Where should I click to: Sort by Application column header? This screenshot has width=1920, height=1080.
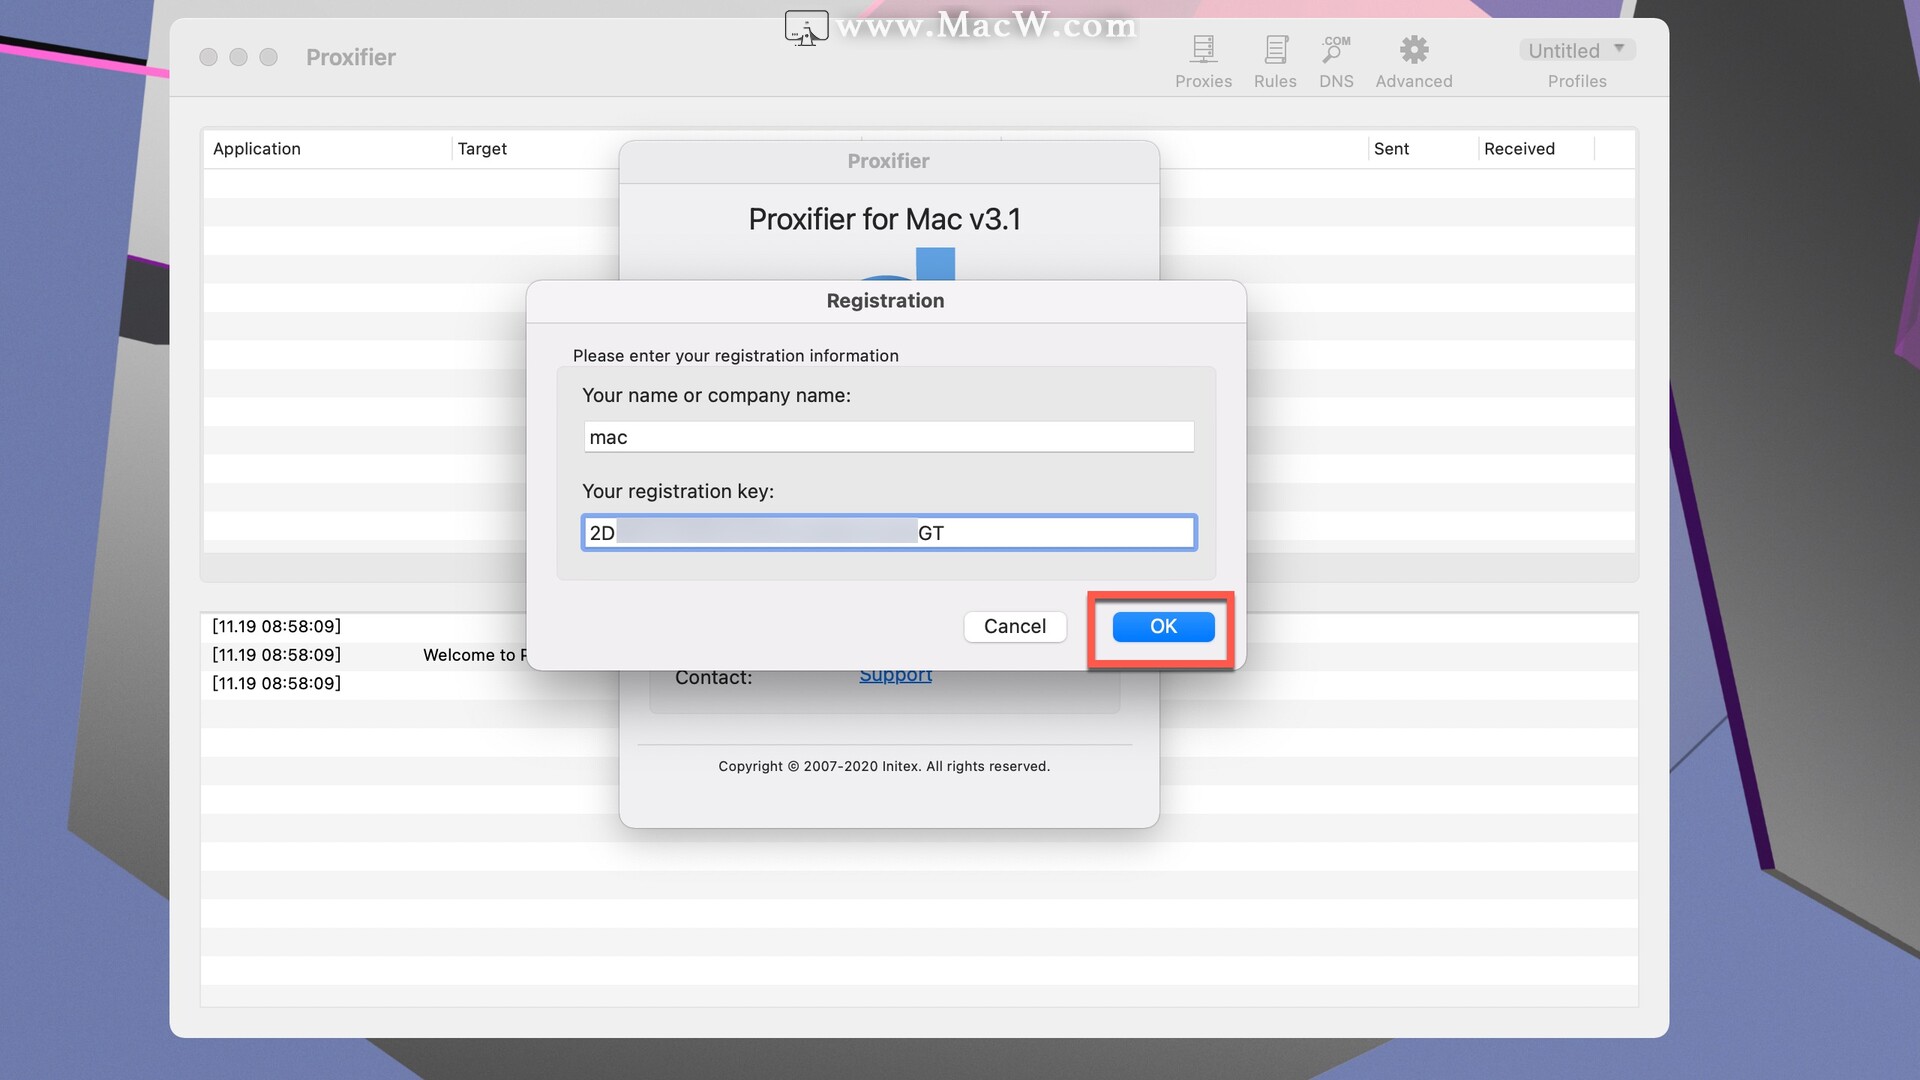(256, 148)
